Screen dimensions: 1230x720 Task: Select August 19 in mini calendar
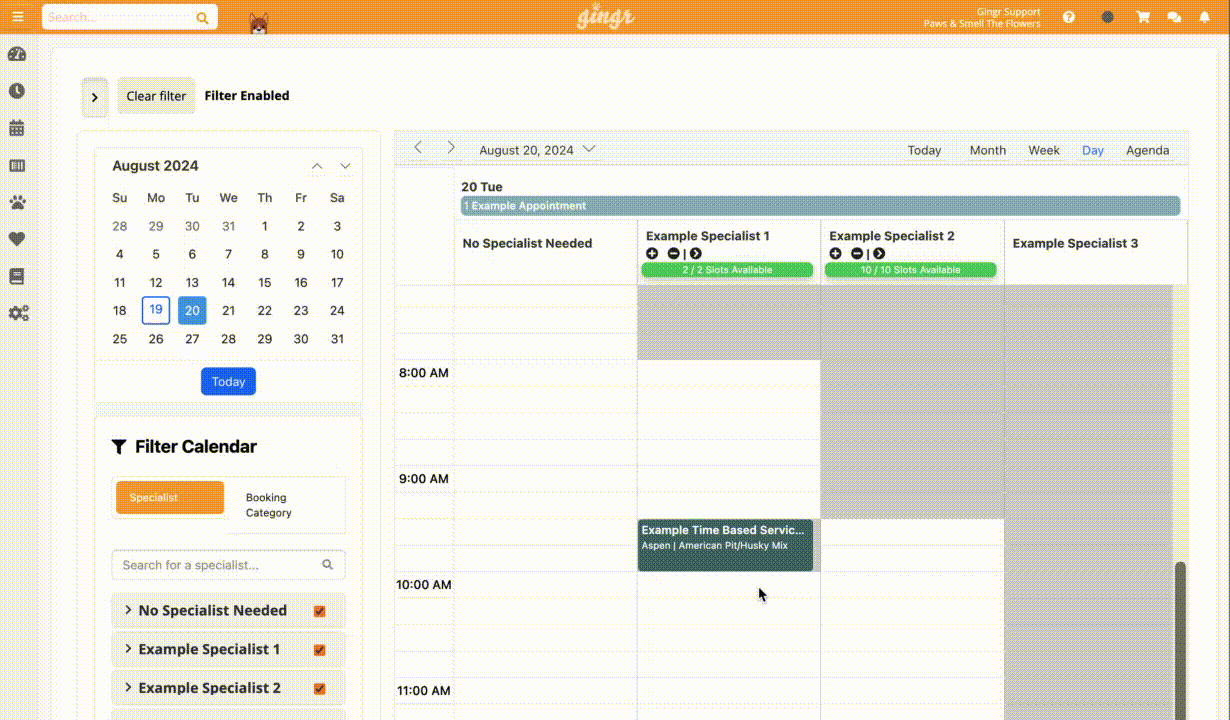point(156,310)
